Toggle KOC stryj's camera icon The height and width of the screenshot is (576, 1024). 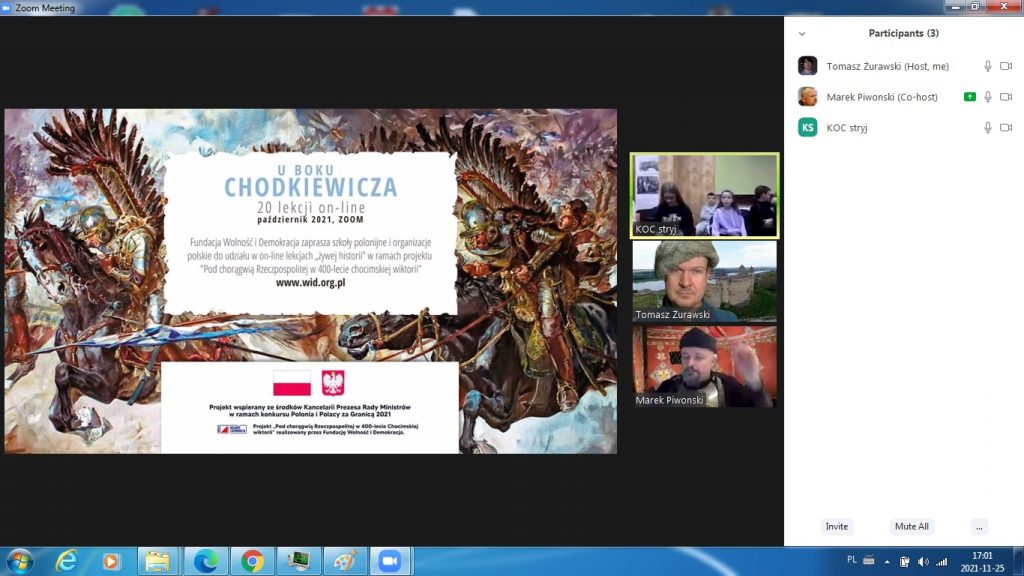pos(1006,127)
